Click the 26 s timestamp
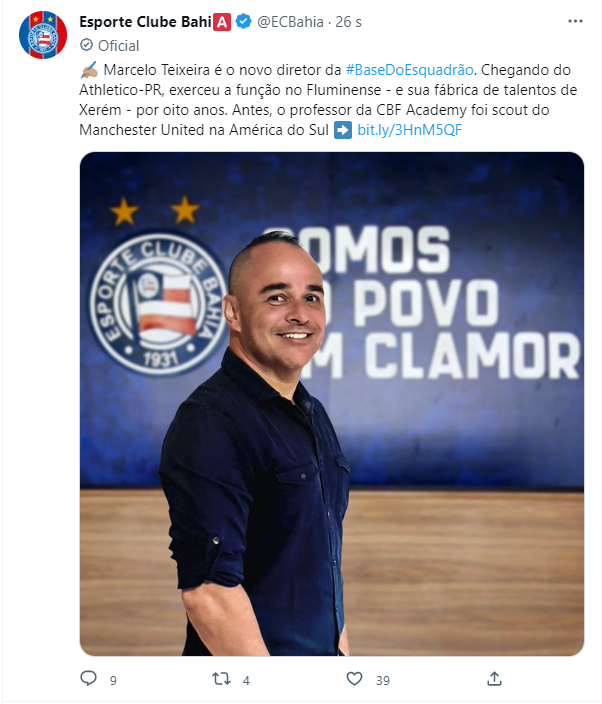 coord(348,22)
